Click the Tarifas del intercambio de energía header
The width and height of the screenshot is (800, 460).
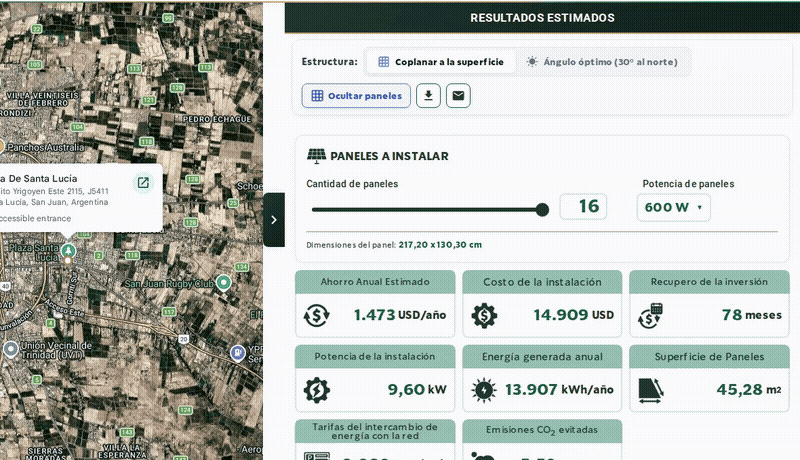[x=375, y=431]
